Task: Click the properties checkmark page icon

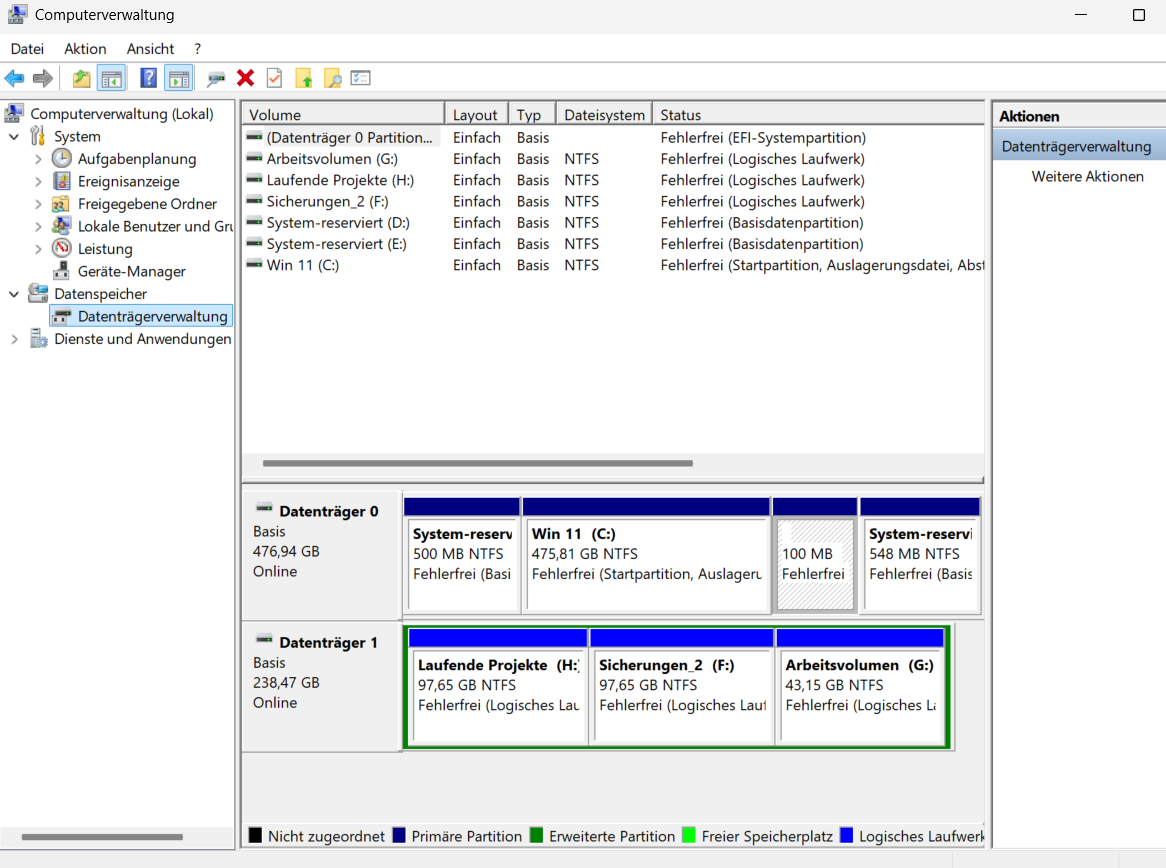Action: pyautogui.click(x=274, y=78)
